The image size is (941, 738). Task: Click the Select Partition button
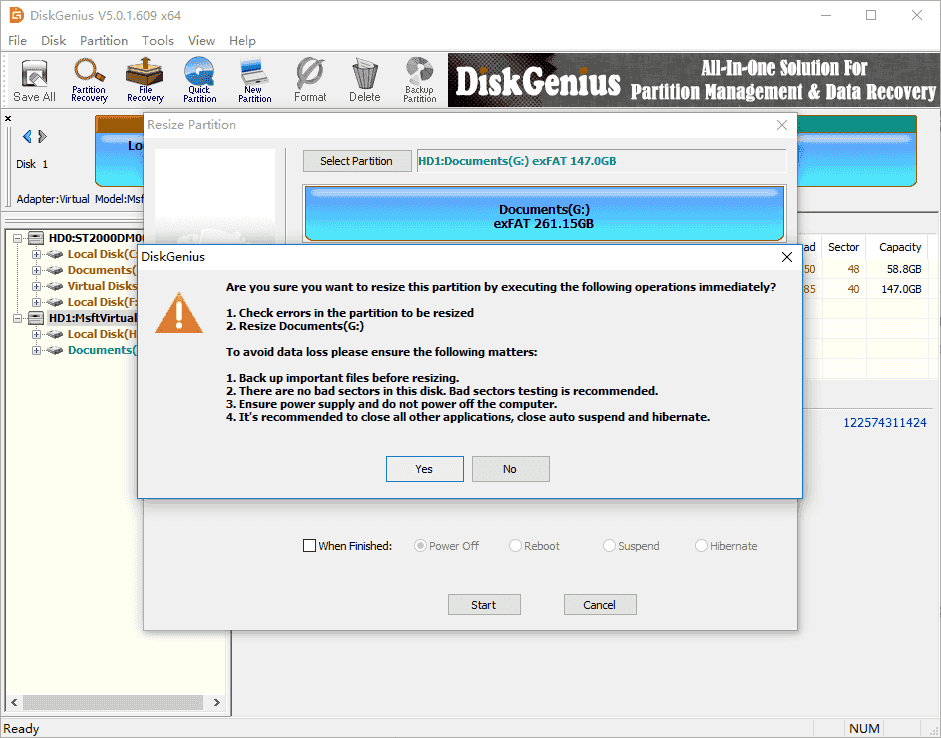pyautogui.click(x=356, y=161)
